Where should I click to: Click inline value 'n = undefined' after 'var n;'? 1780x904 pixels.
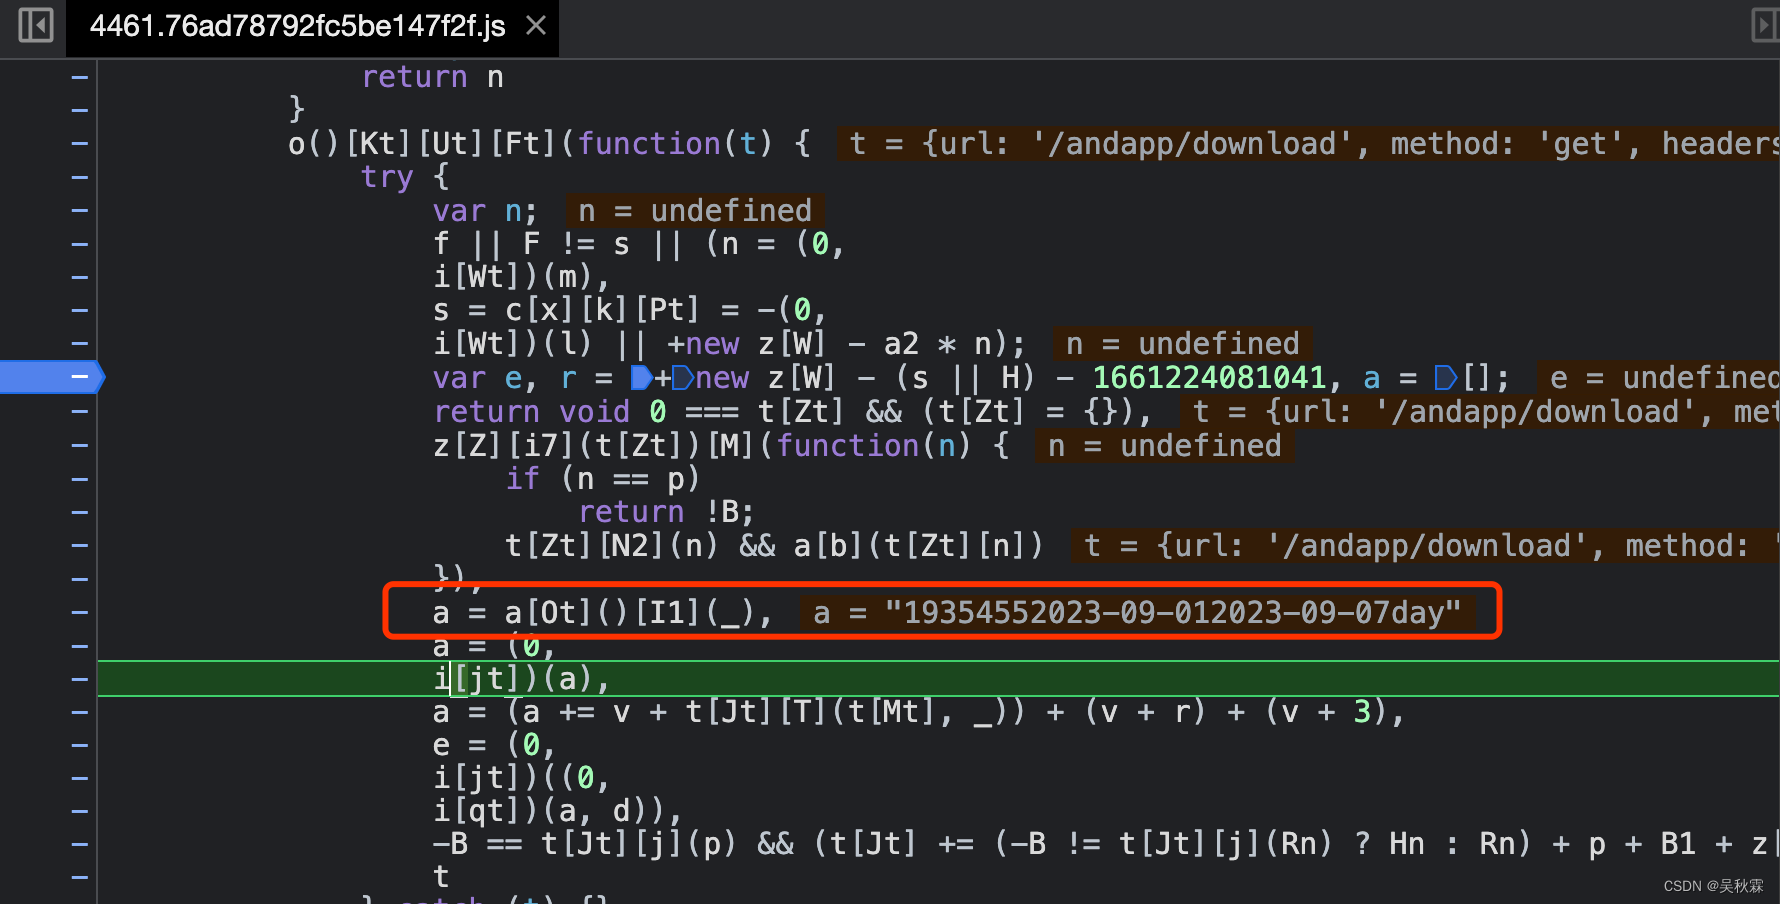pyautogui.click(x=695, y=211)
